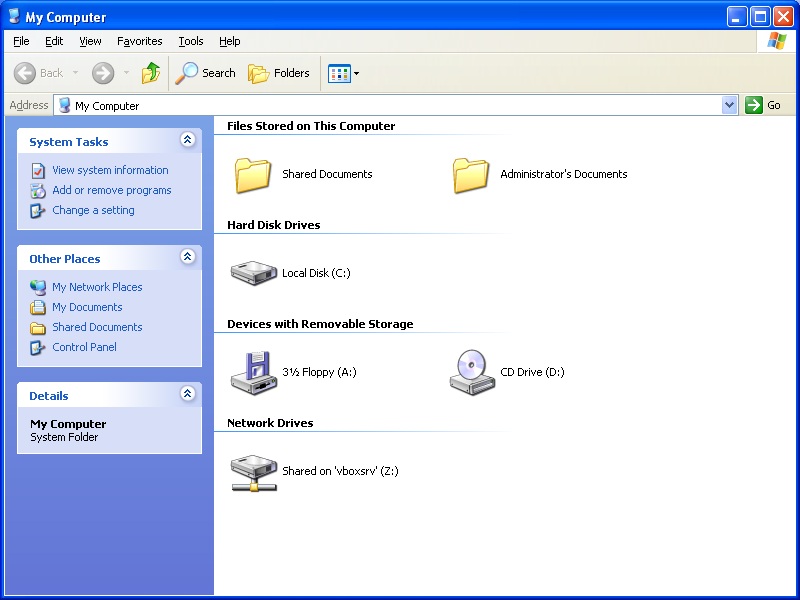Screen dimensions: 800x600
Task: Click "Shared on 'vboxsrv' (Z:)" label
Action: [x=340, y=471]
